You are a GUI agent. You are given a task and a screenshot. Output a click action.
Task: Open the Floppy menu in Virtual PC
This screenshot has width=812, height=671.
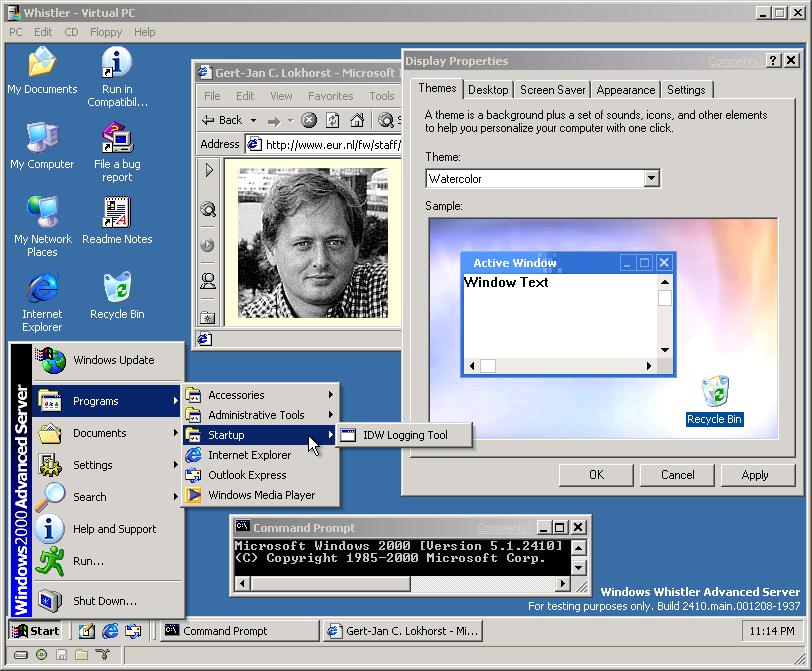pyautogui.click(x=106, y=32)
